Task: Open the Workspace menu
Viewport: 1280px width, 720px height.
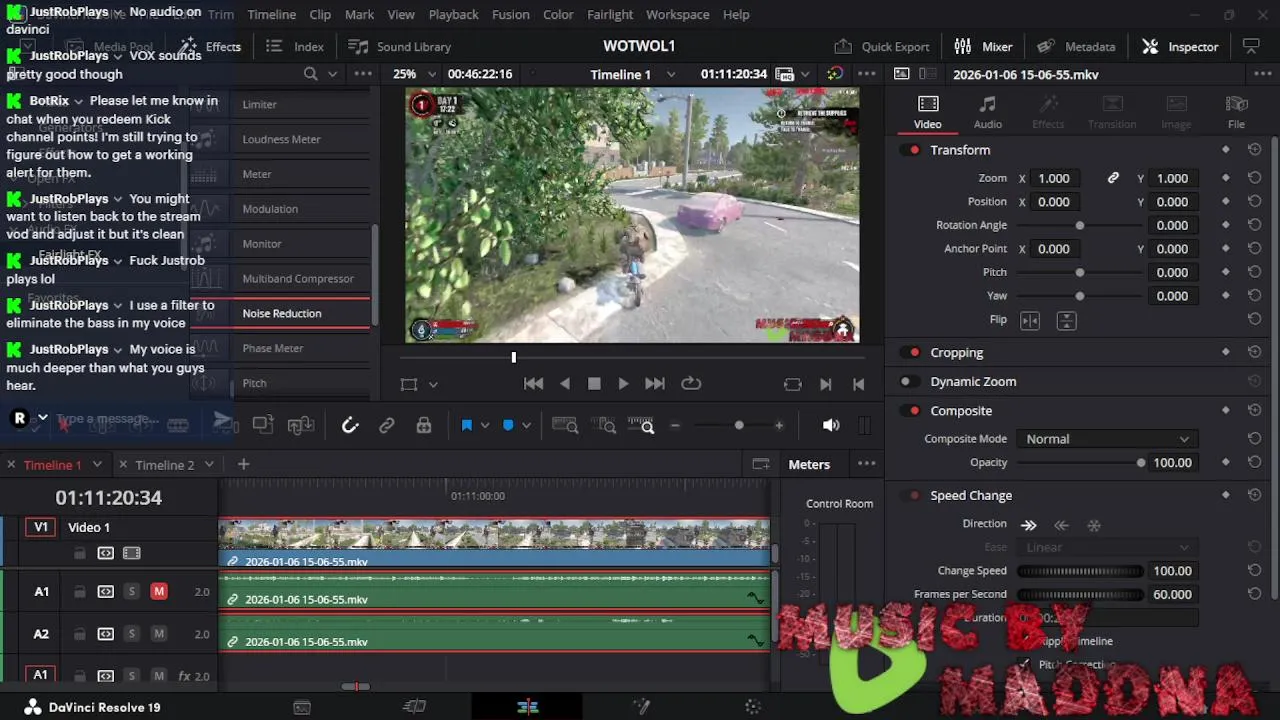Action: pyautogui.click(x=678, y=14)
